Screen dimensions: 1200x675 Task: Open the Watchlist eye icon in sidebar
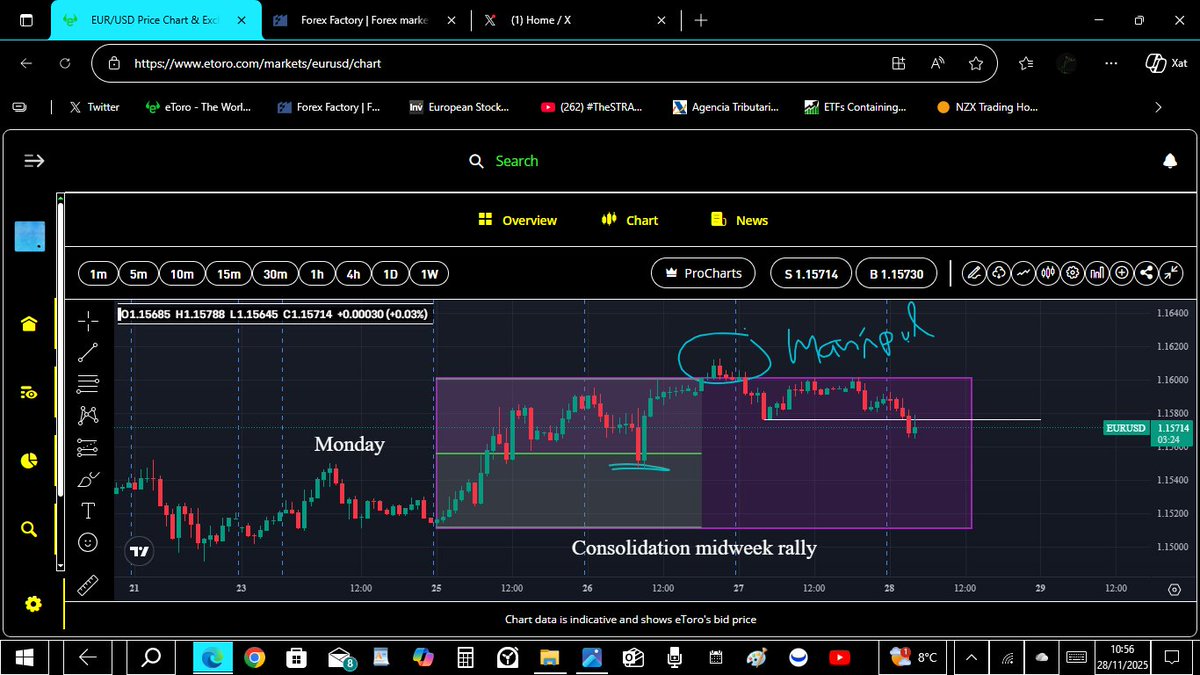[29, 393]
